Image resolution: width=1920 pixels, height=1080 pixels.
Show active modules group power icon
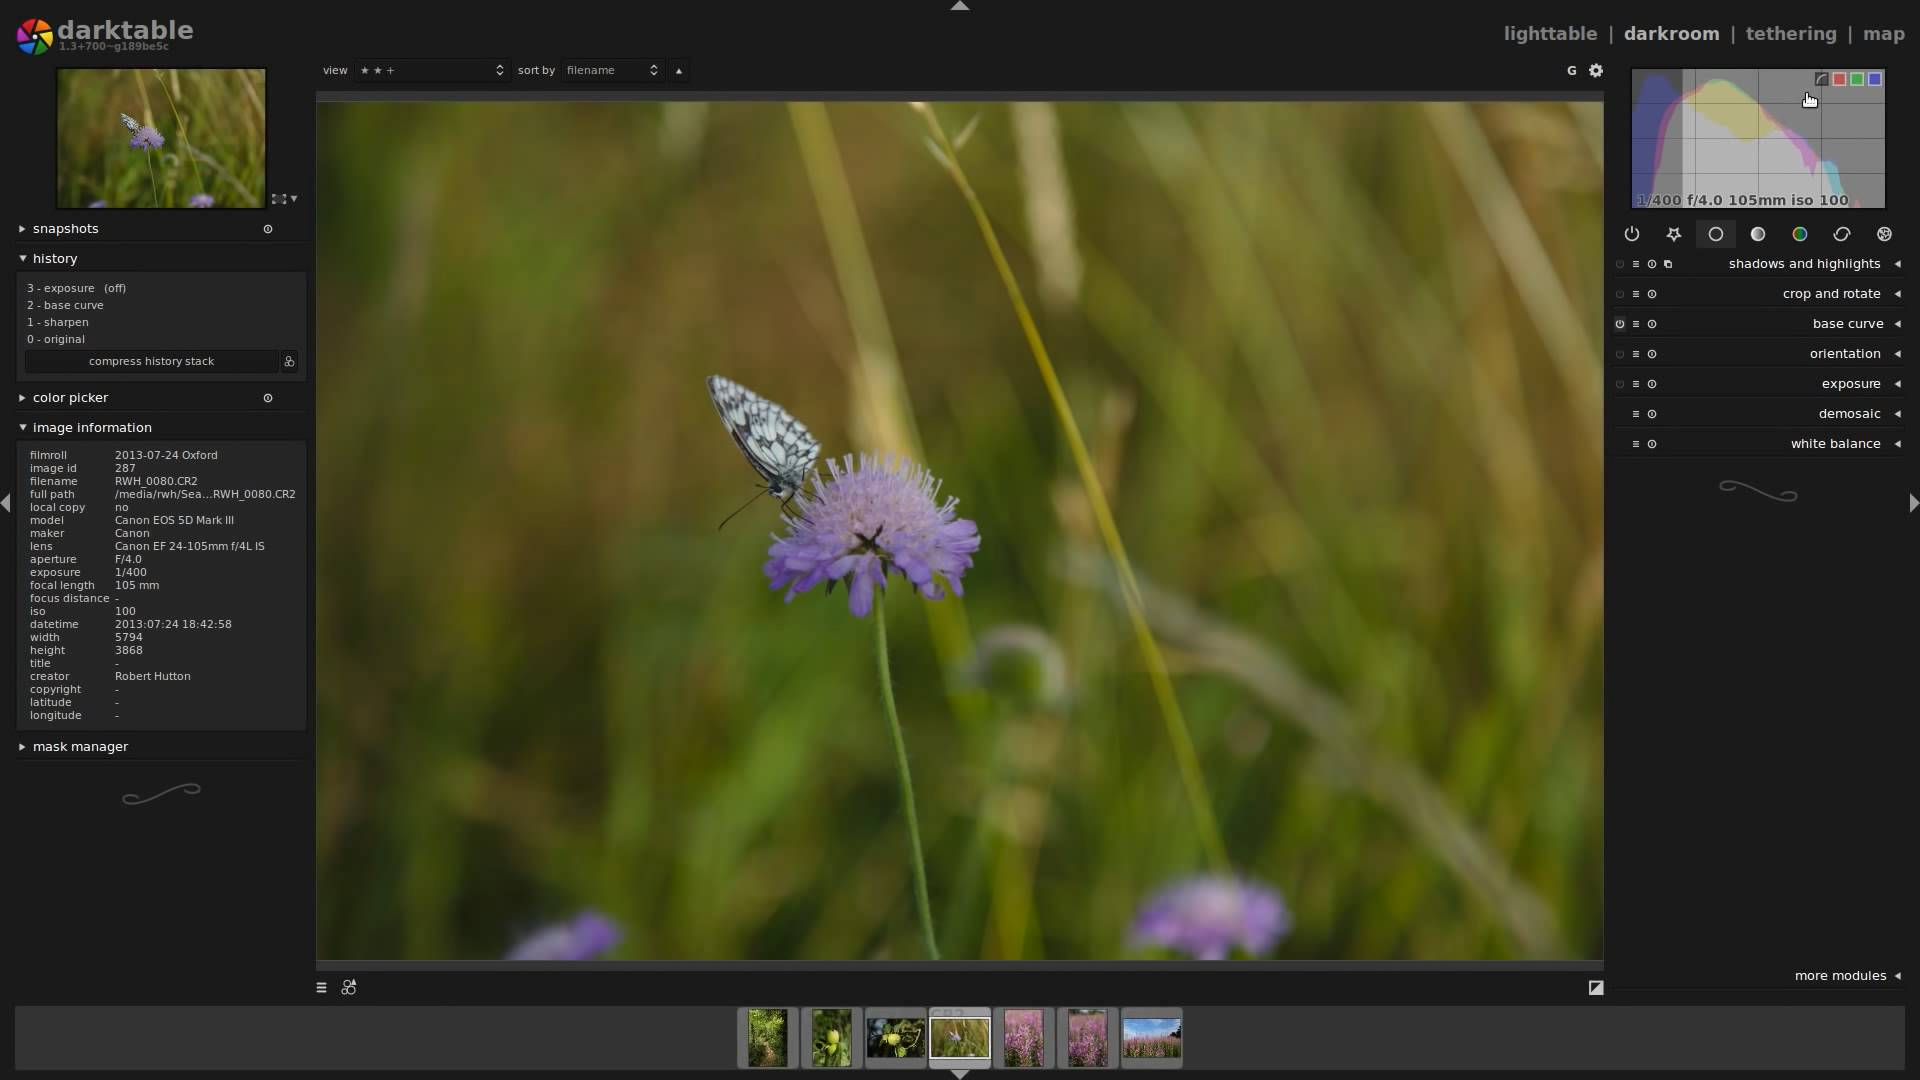pyautogui.click(x=1631, y=234)
